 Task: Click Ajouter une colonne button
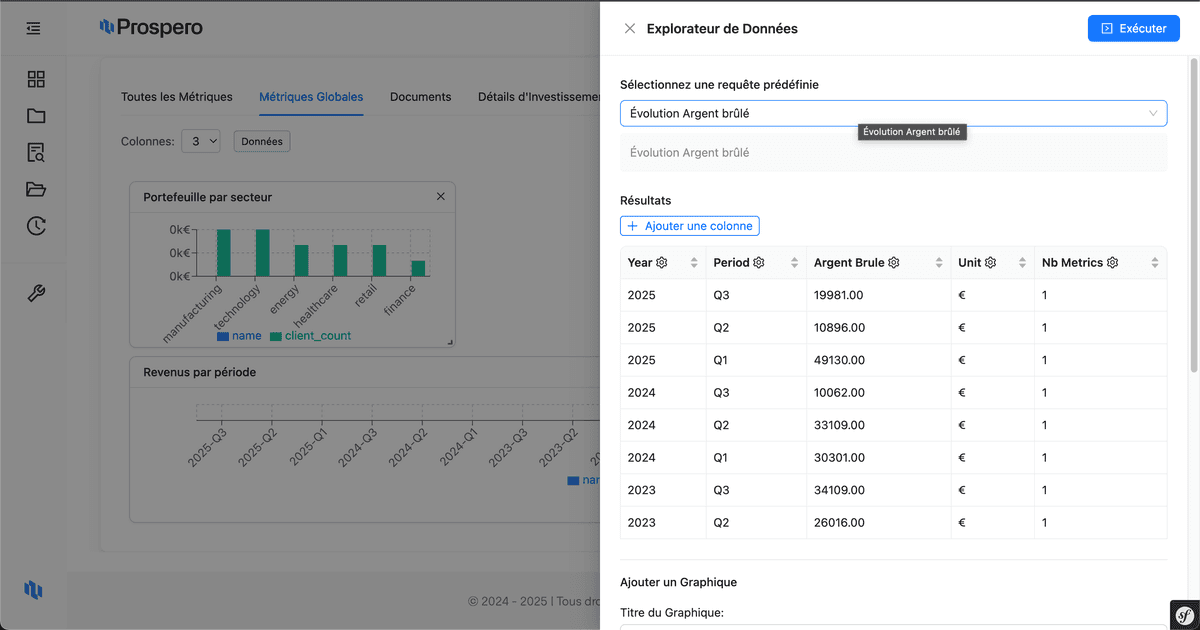click(689, 226)
